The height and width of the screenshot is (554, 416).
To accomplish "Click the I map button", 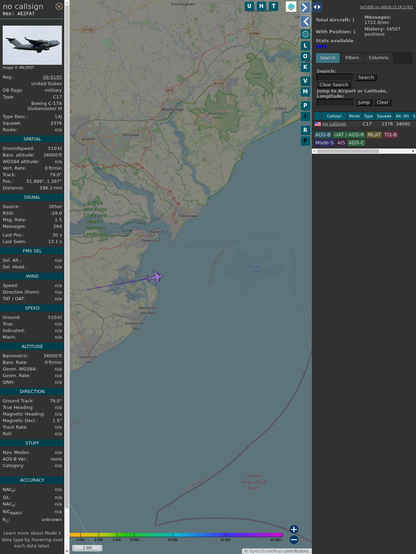I will coord(305,116).
